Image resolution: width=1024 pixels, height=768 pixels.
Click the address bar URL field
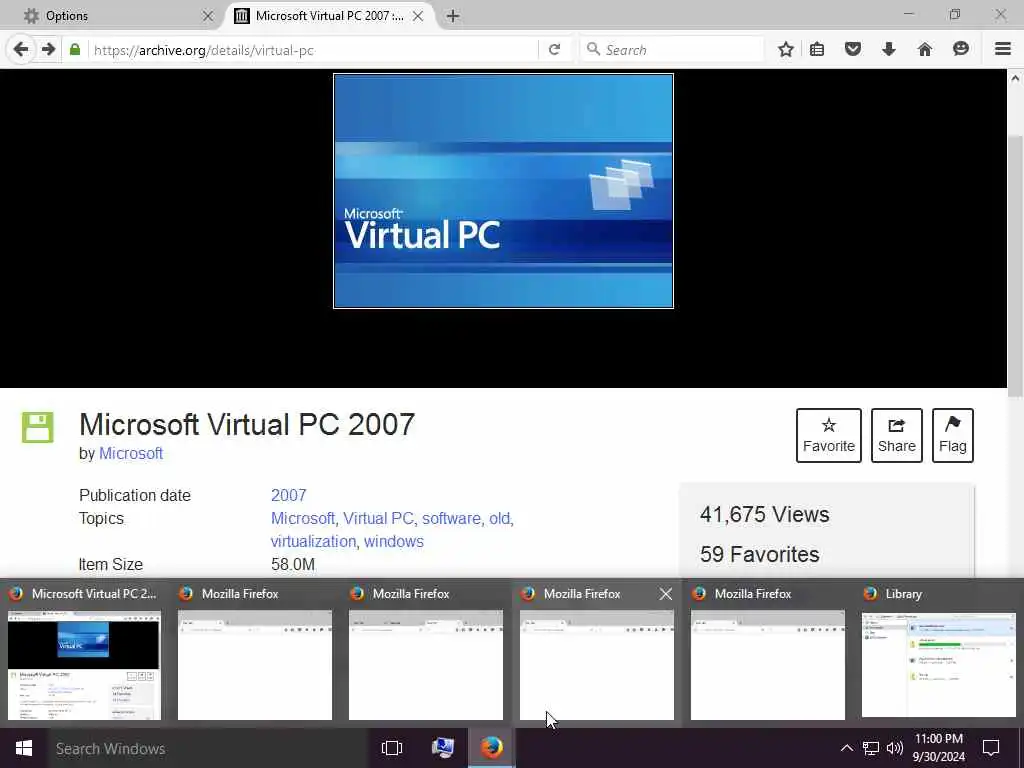point(313,50)
